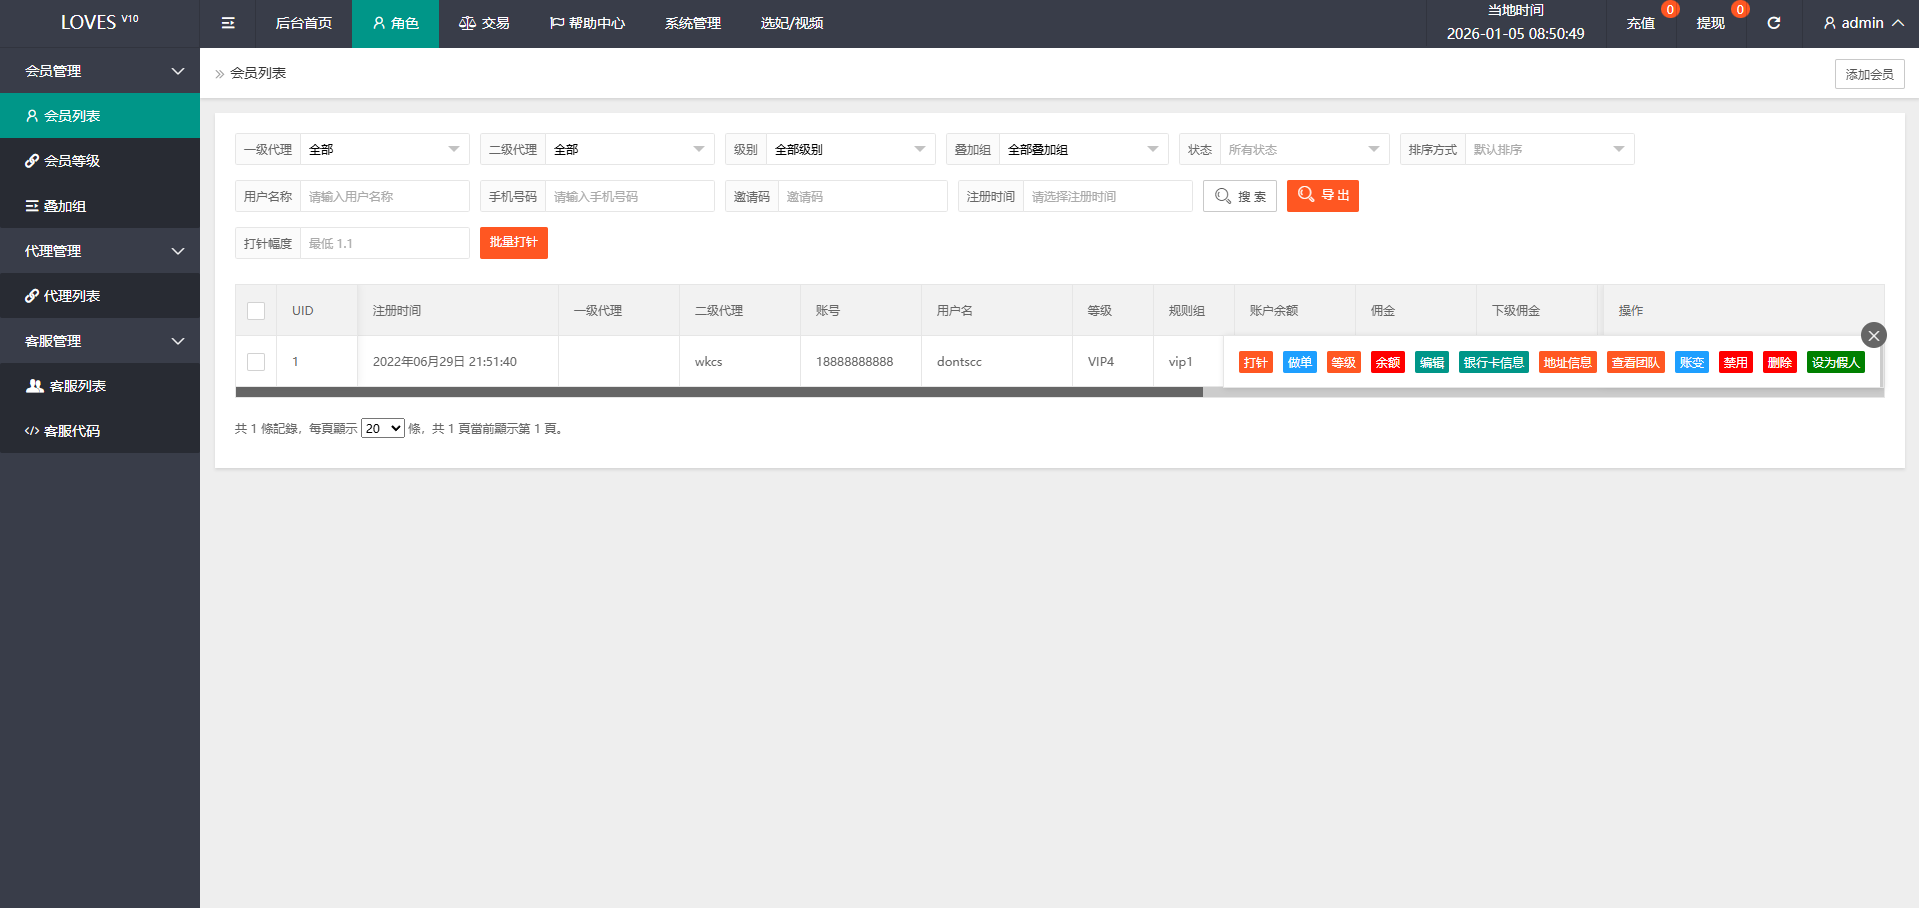
Task: Change the records-per-page dropdown
Action: pos(382,429)
